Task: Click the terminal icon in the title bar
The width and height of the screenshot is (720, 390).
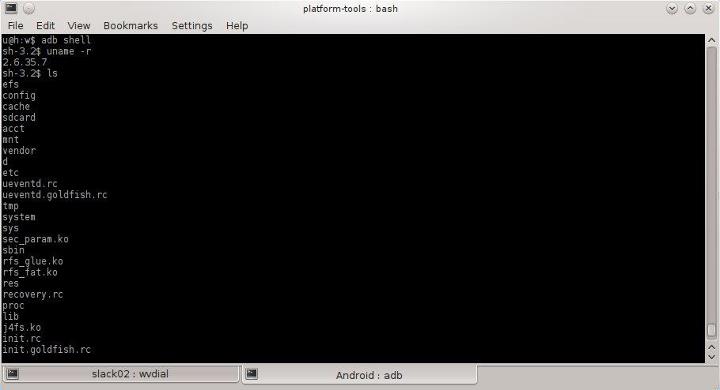Action: (x=11, y=8)
